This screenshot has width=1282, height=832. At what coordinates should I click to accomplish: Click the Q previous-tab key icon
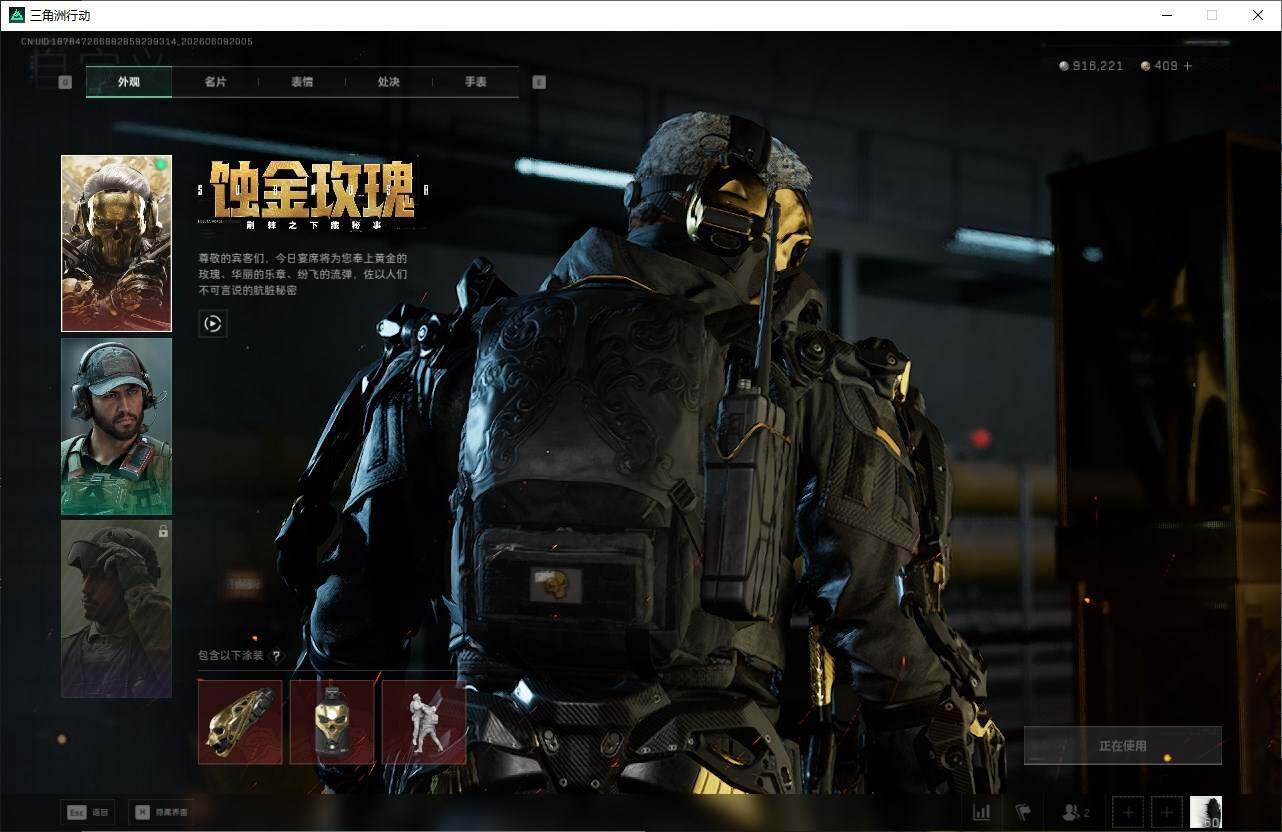pyautogui.click(x=65, y=82)
